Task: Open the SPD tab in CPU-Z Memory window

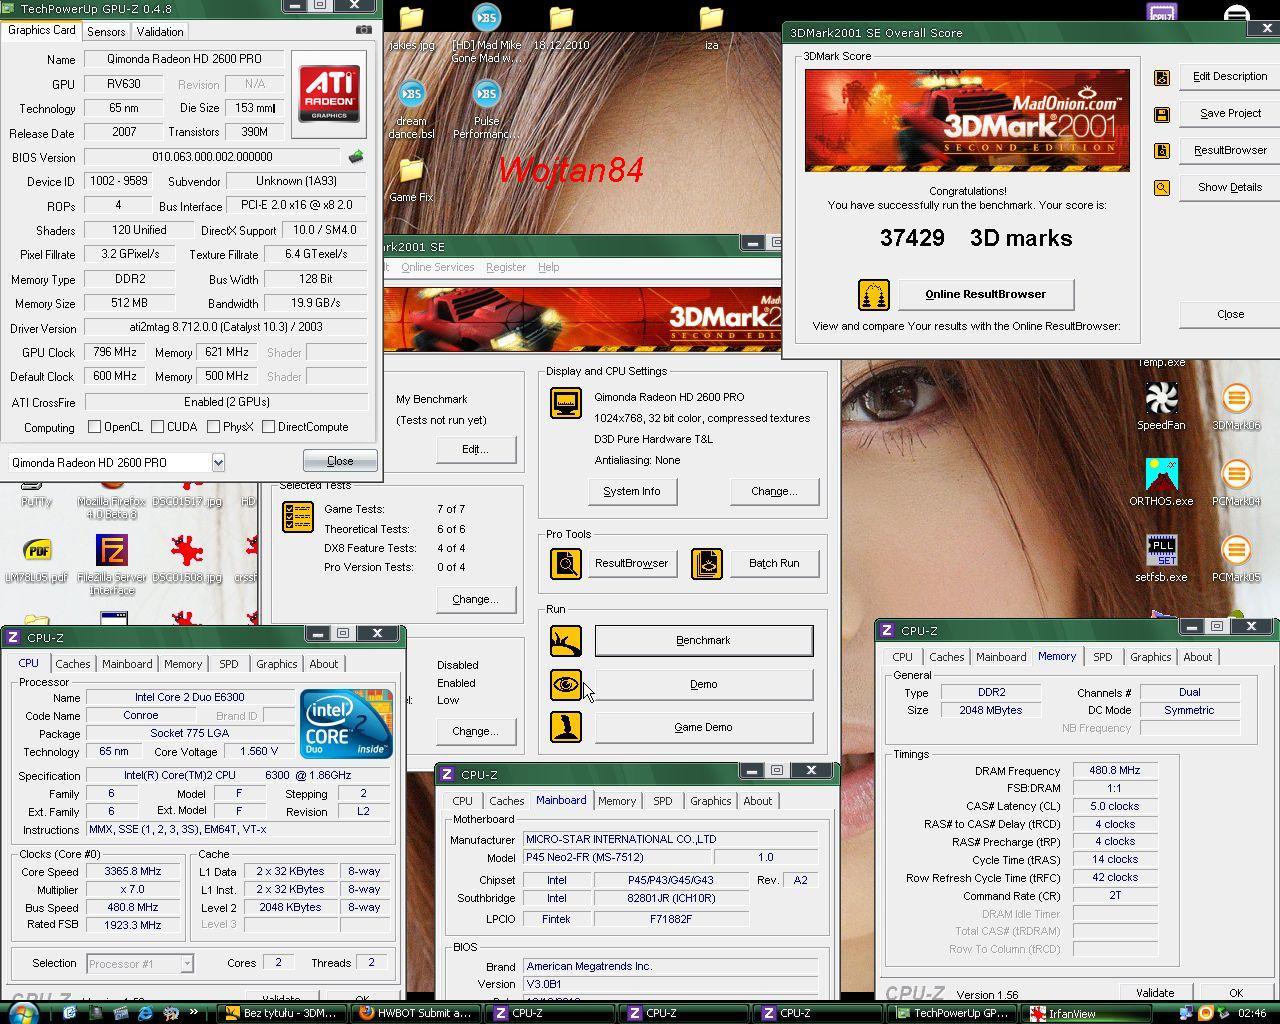Action: [x=1102, y=657]
